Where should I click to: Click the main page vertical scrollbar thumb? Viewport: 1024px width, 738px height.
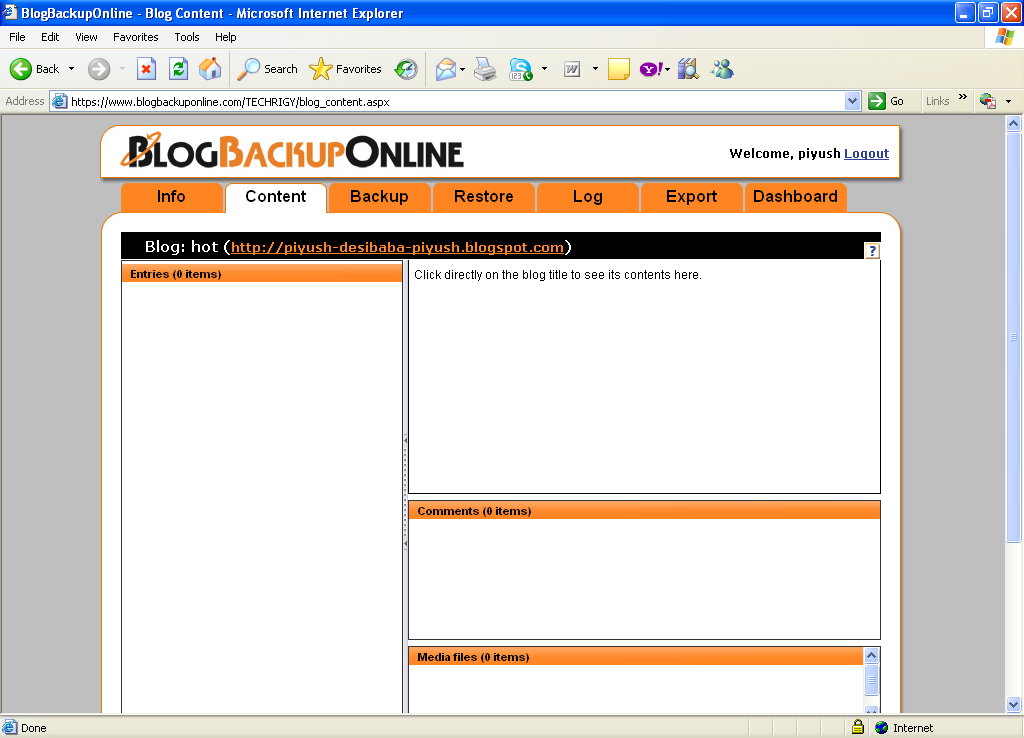[x=1014, y=336]
